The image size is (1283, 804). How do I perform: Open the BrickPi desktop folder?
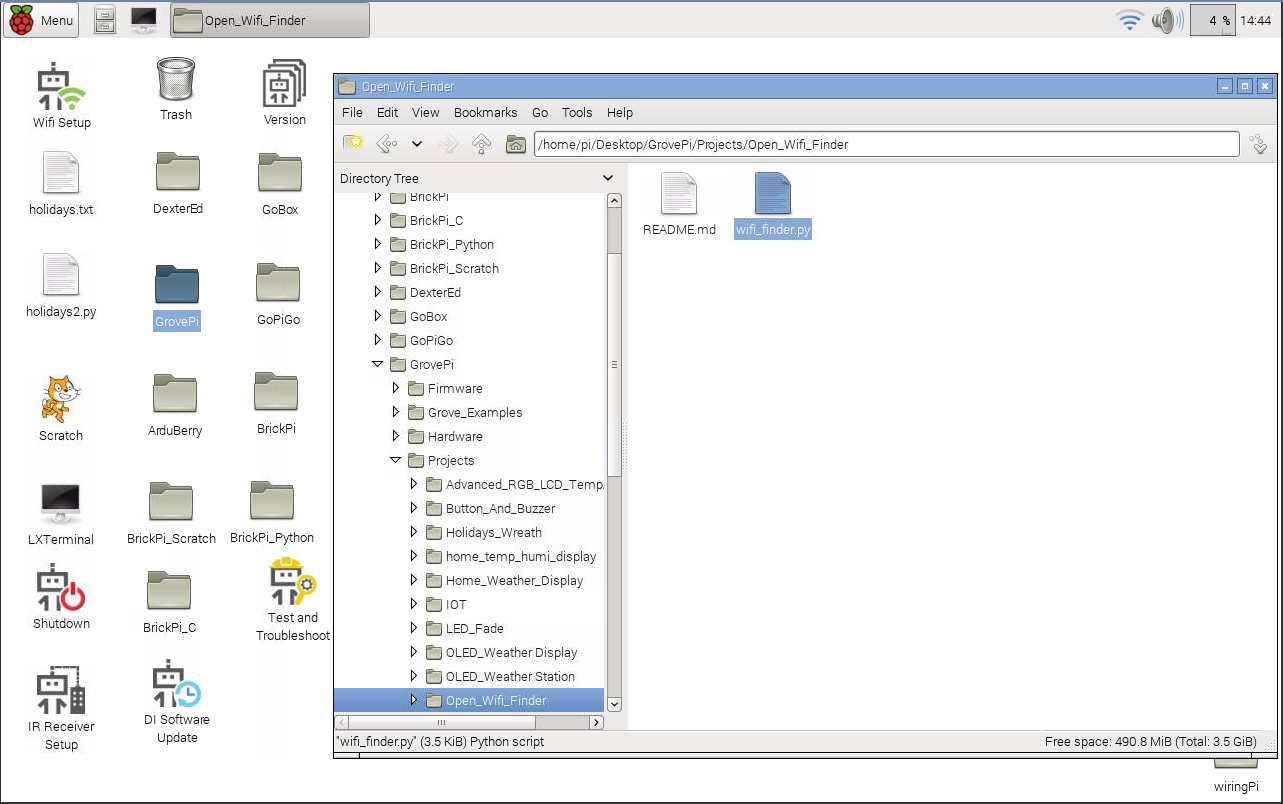[x=276, y=403]
